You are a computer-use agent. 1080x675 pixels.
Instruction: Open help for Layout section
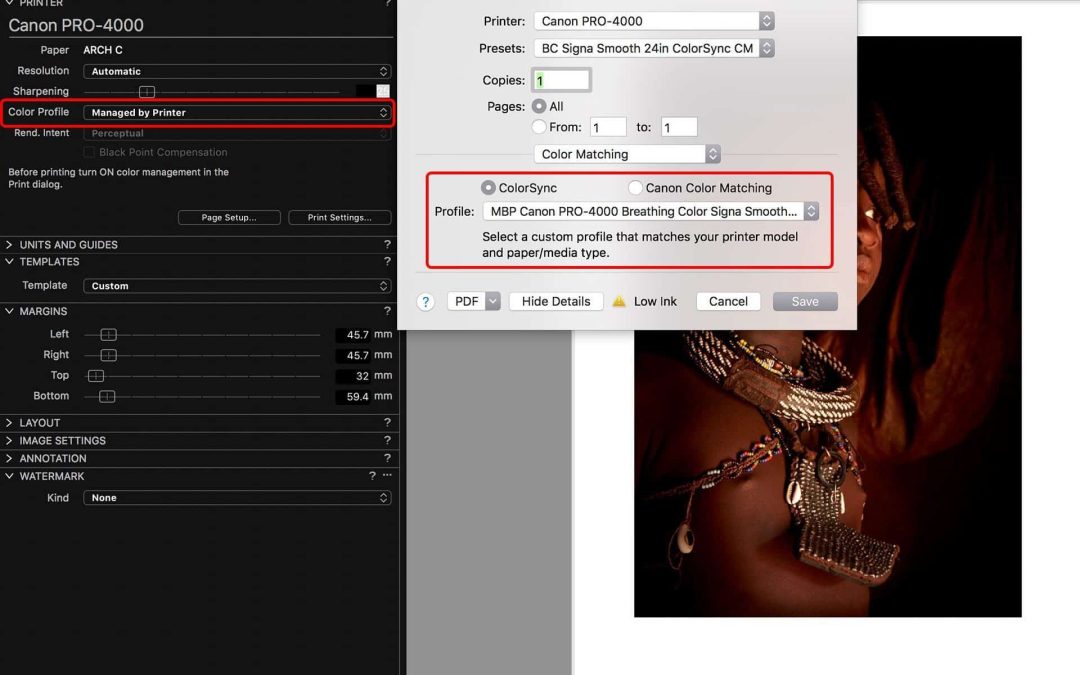(x=387, y=423)
